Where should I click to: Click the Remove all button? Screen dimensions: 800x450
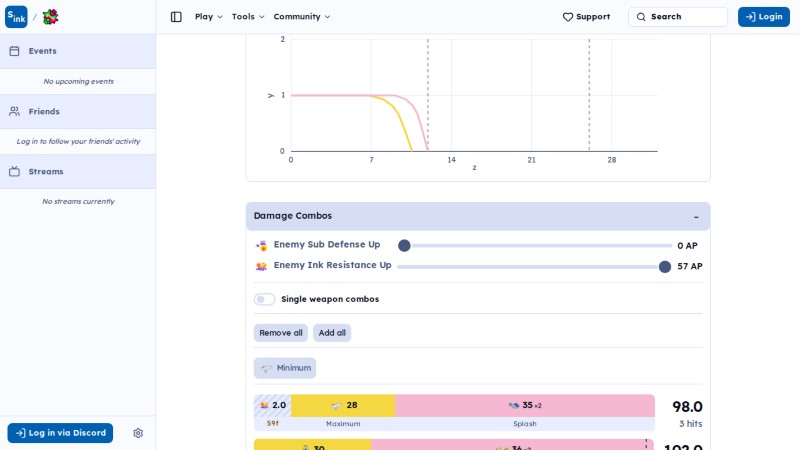(281, 333)
